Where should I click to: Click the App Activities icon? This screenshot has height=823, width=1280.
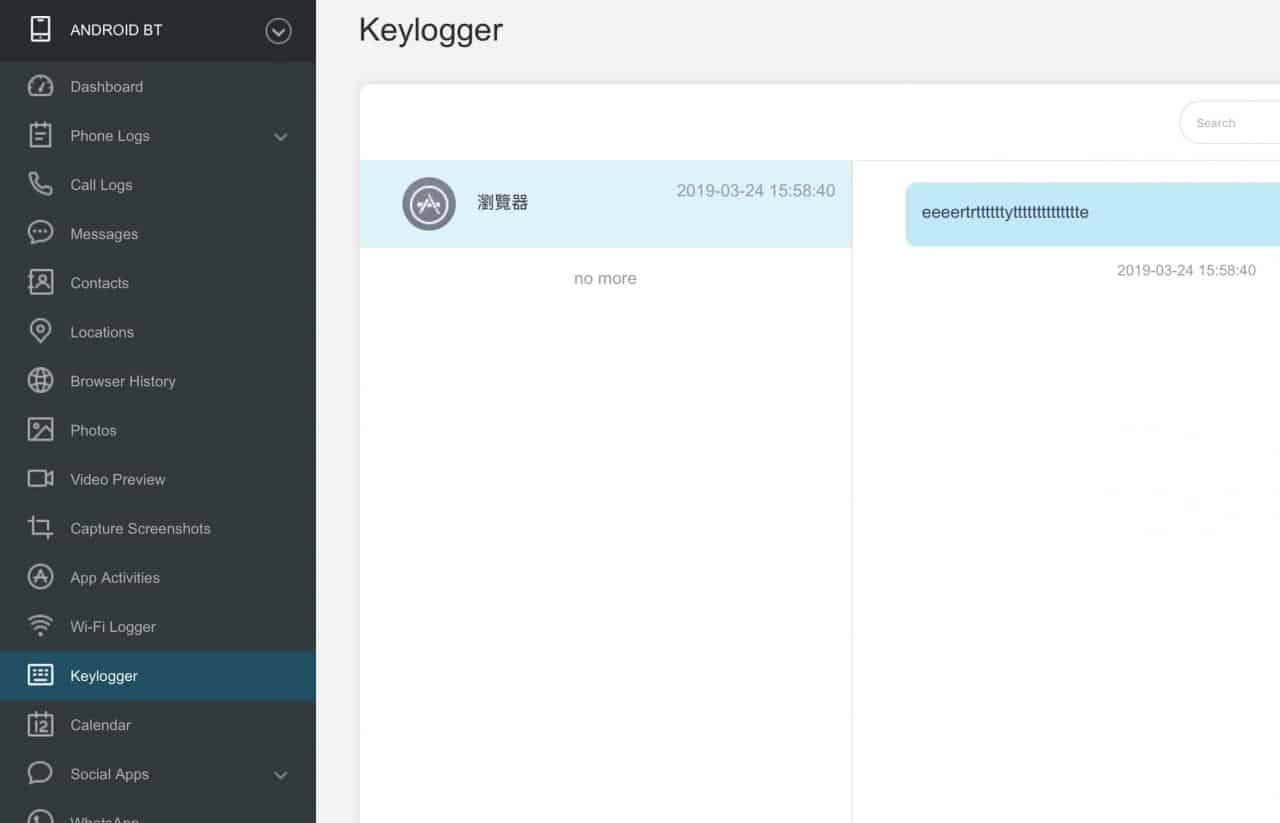[40, 577]
